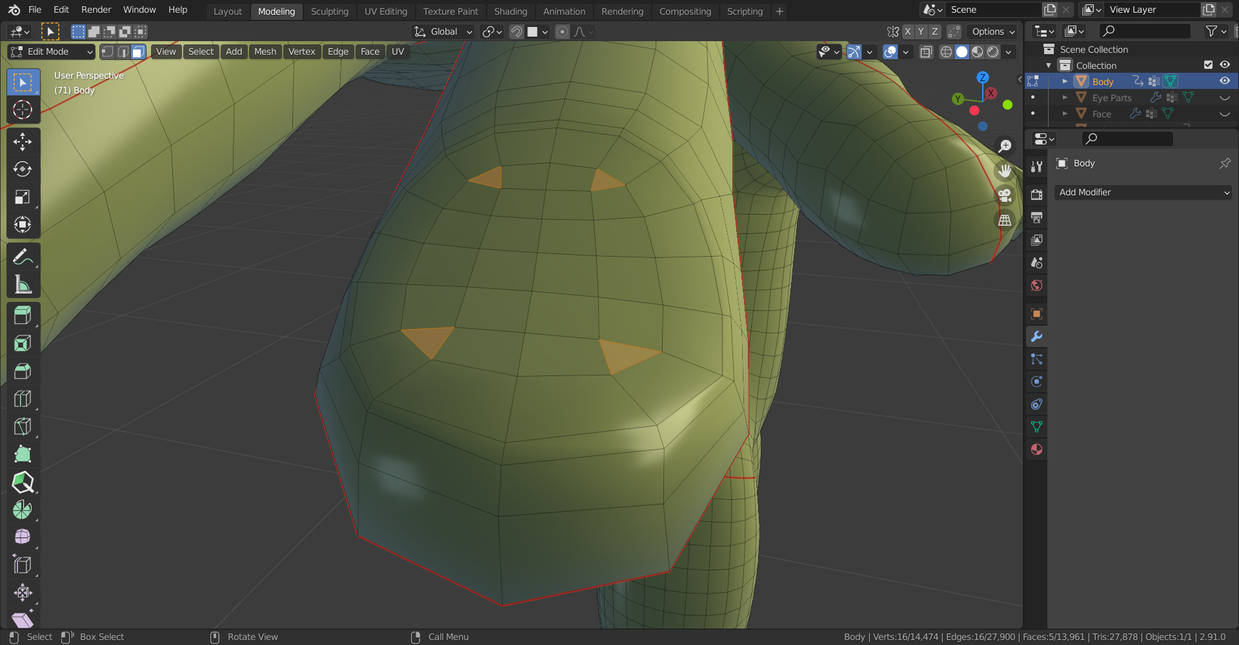Screen dimensions: 1239x645
Task: Switch to face select mode
Action: [138, 52]
